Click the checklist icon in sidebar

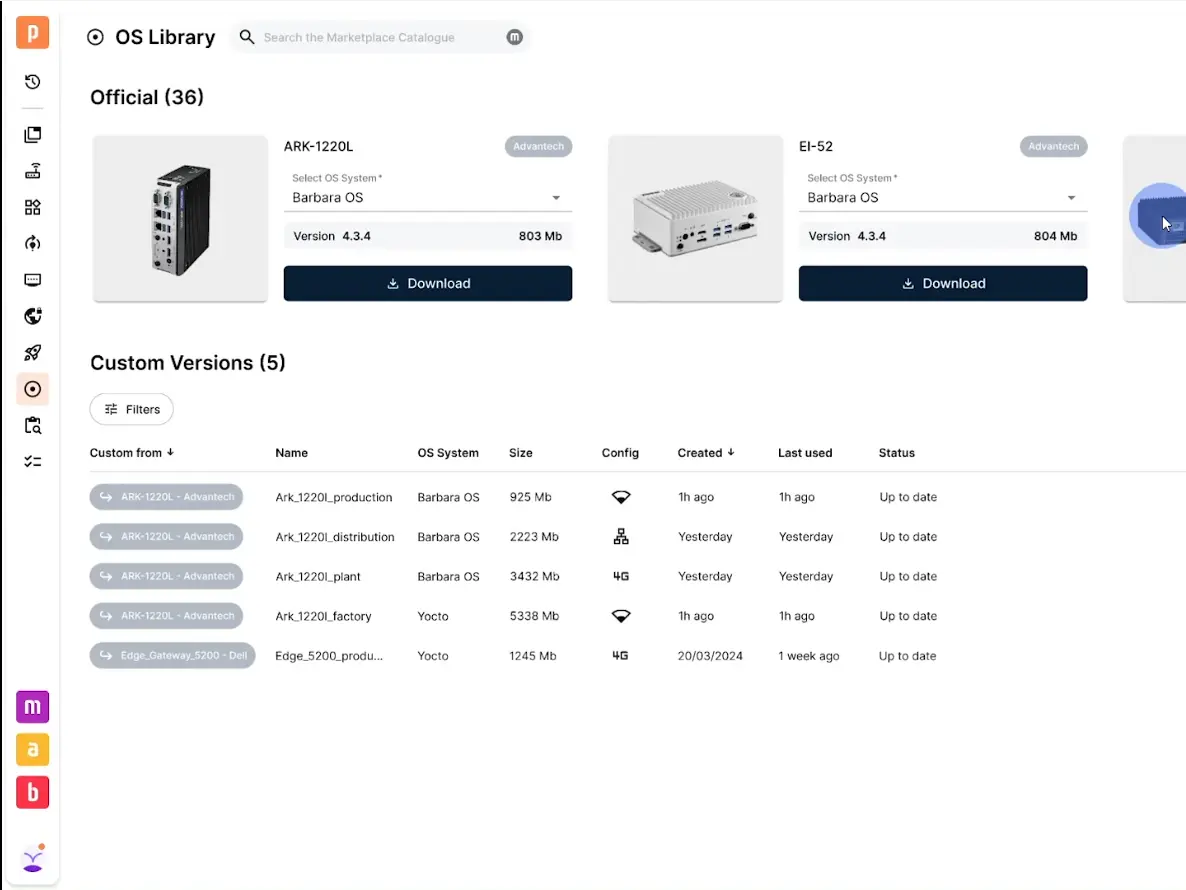coord(33,461)
